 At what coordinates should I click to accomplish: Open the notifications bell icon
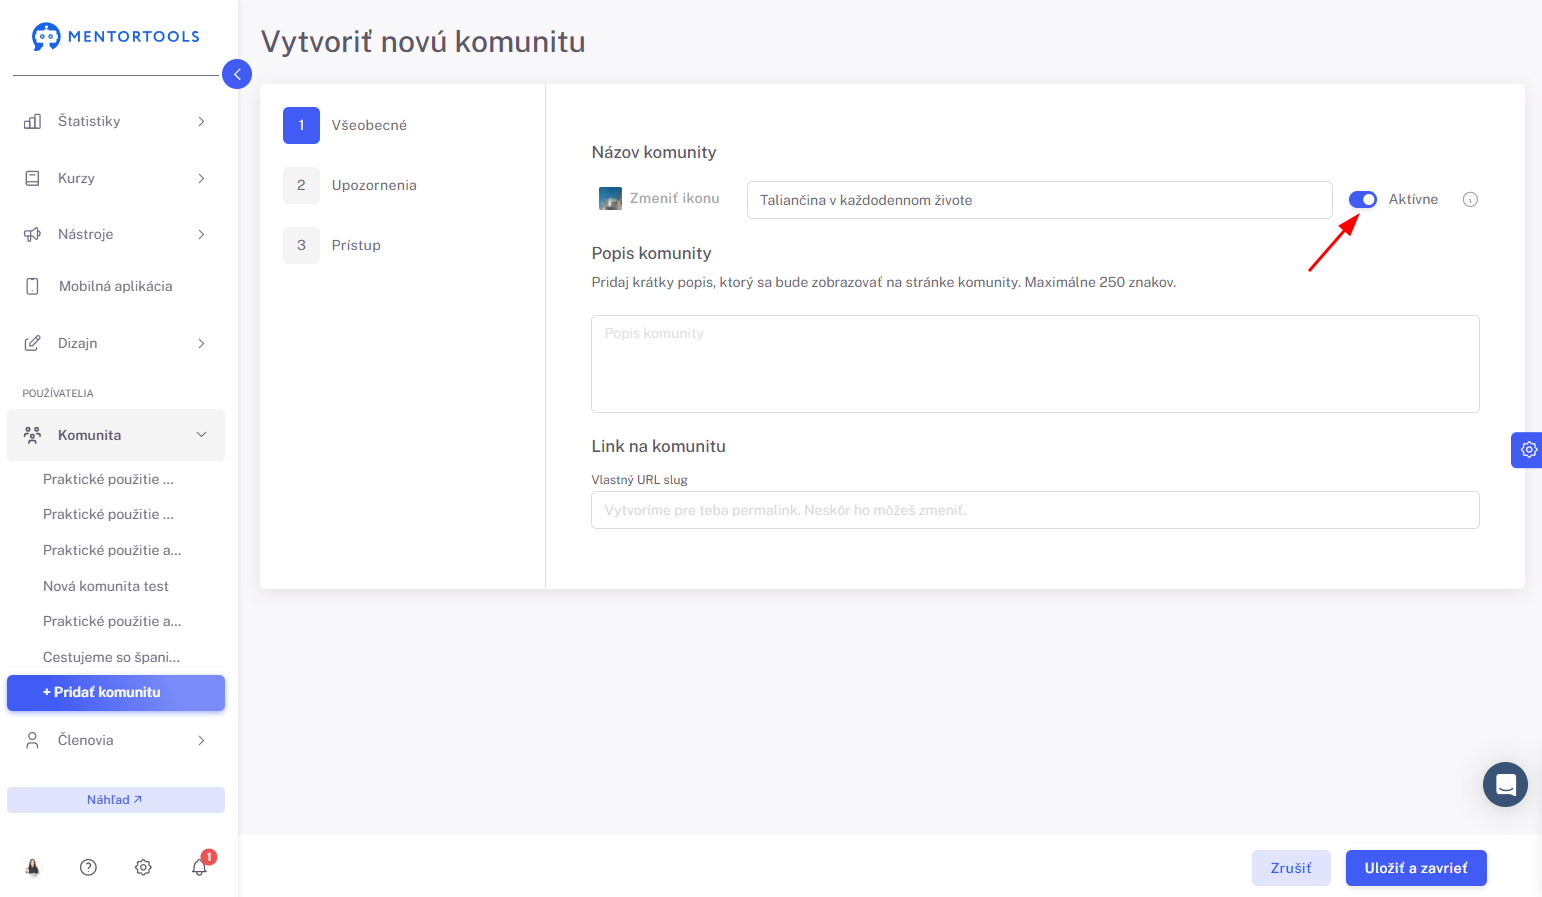(x=200, y=867)
